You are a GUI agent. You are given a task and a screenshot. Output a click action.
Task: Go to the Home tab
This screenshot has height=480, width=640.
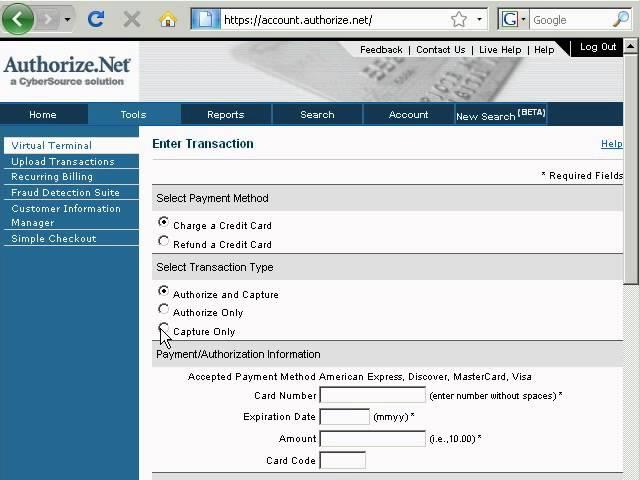43,115
